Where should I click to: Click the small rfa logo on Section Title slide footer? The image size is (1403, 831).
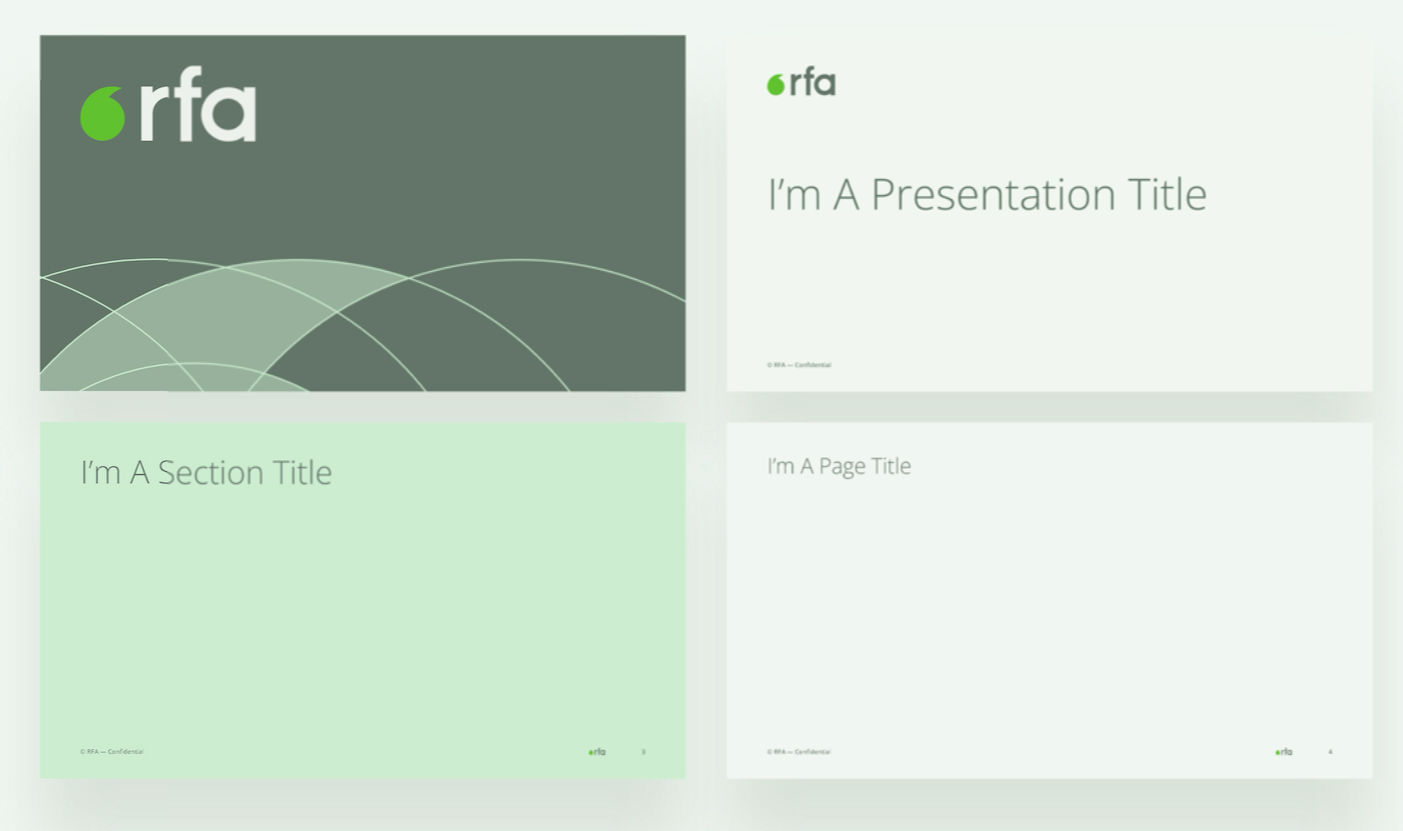(x=597, y=752)
